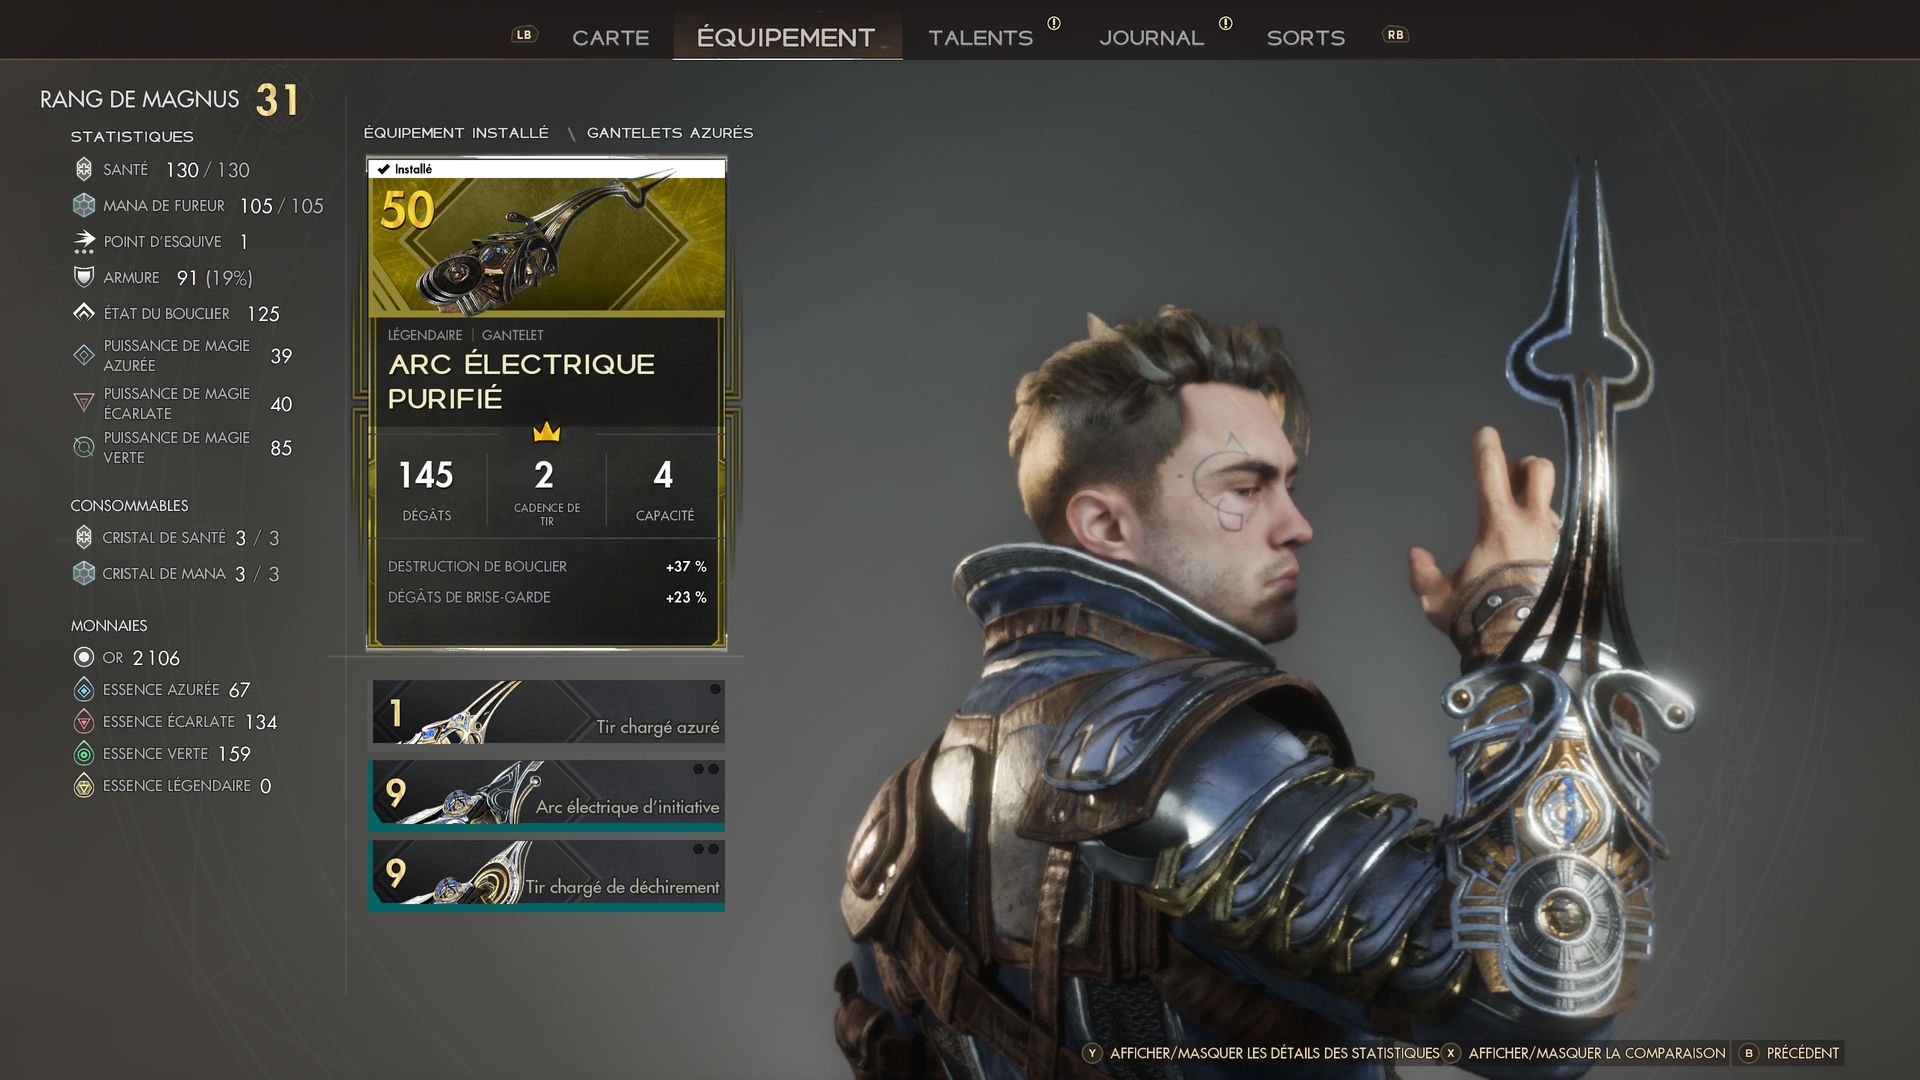This screenshot has width=1920, height=1080.
Task: Click the Point d'esquive arrow icon
Action: (84, 241)
